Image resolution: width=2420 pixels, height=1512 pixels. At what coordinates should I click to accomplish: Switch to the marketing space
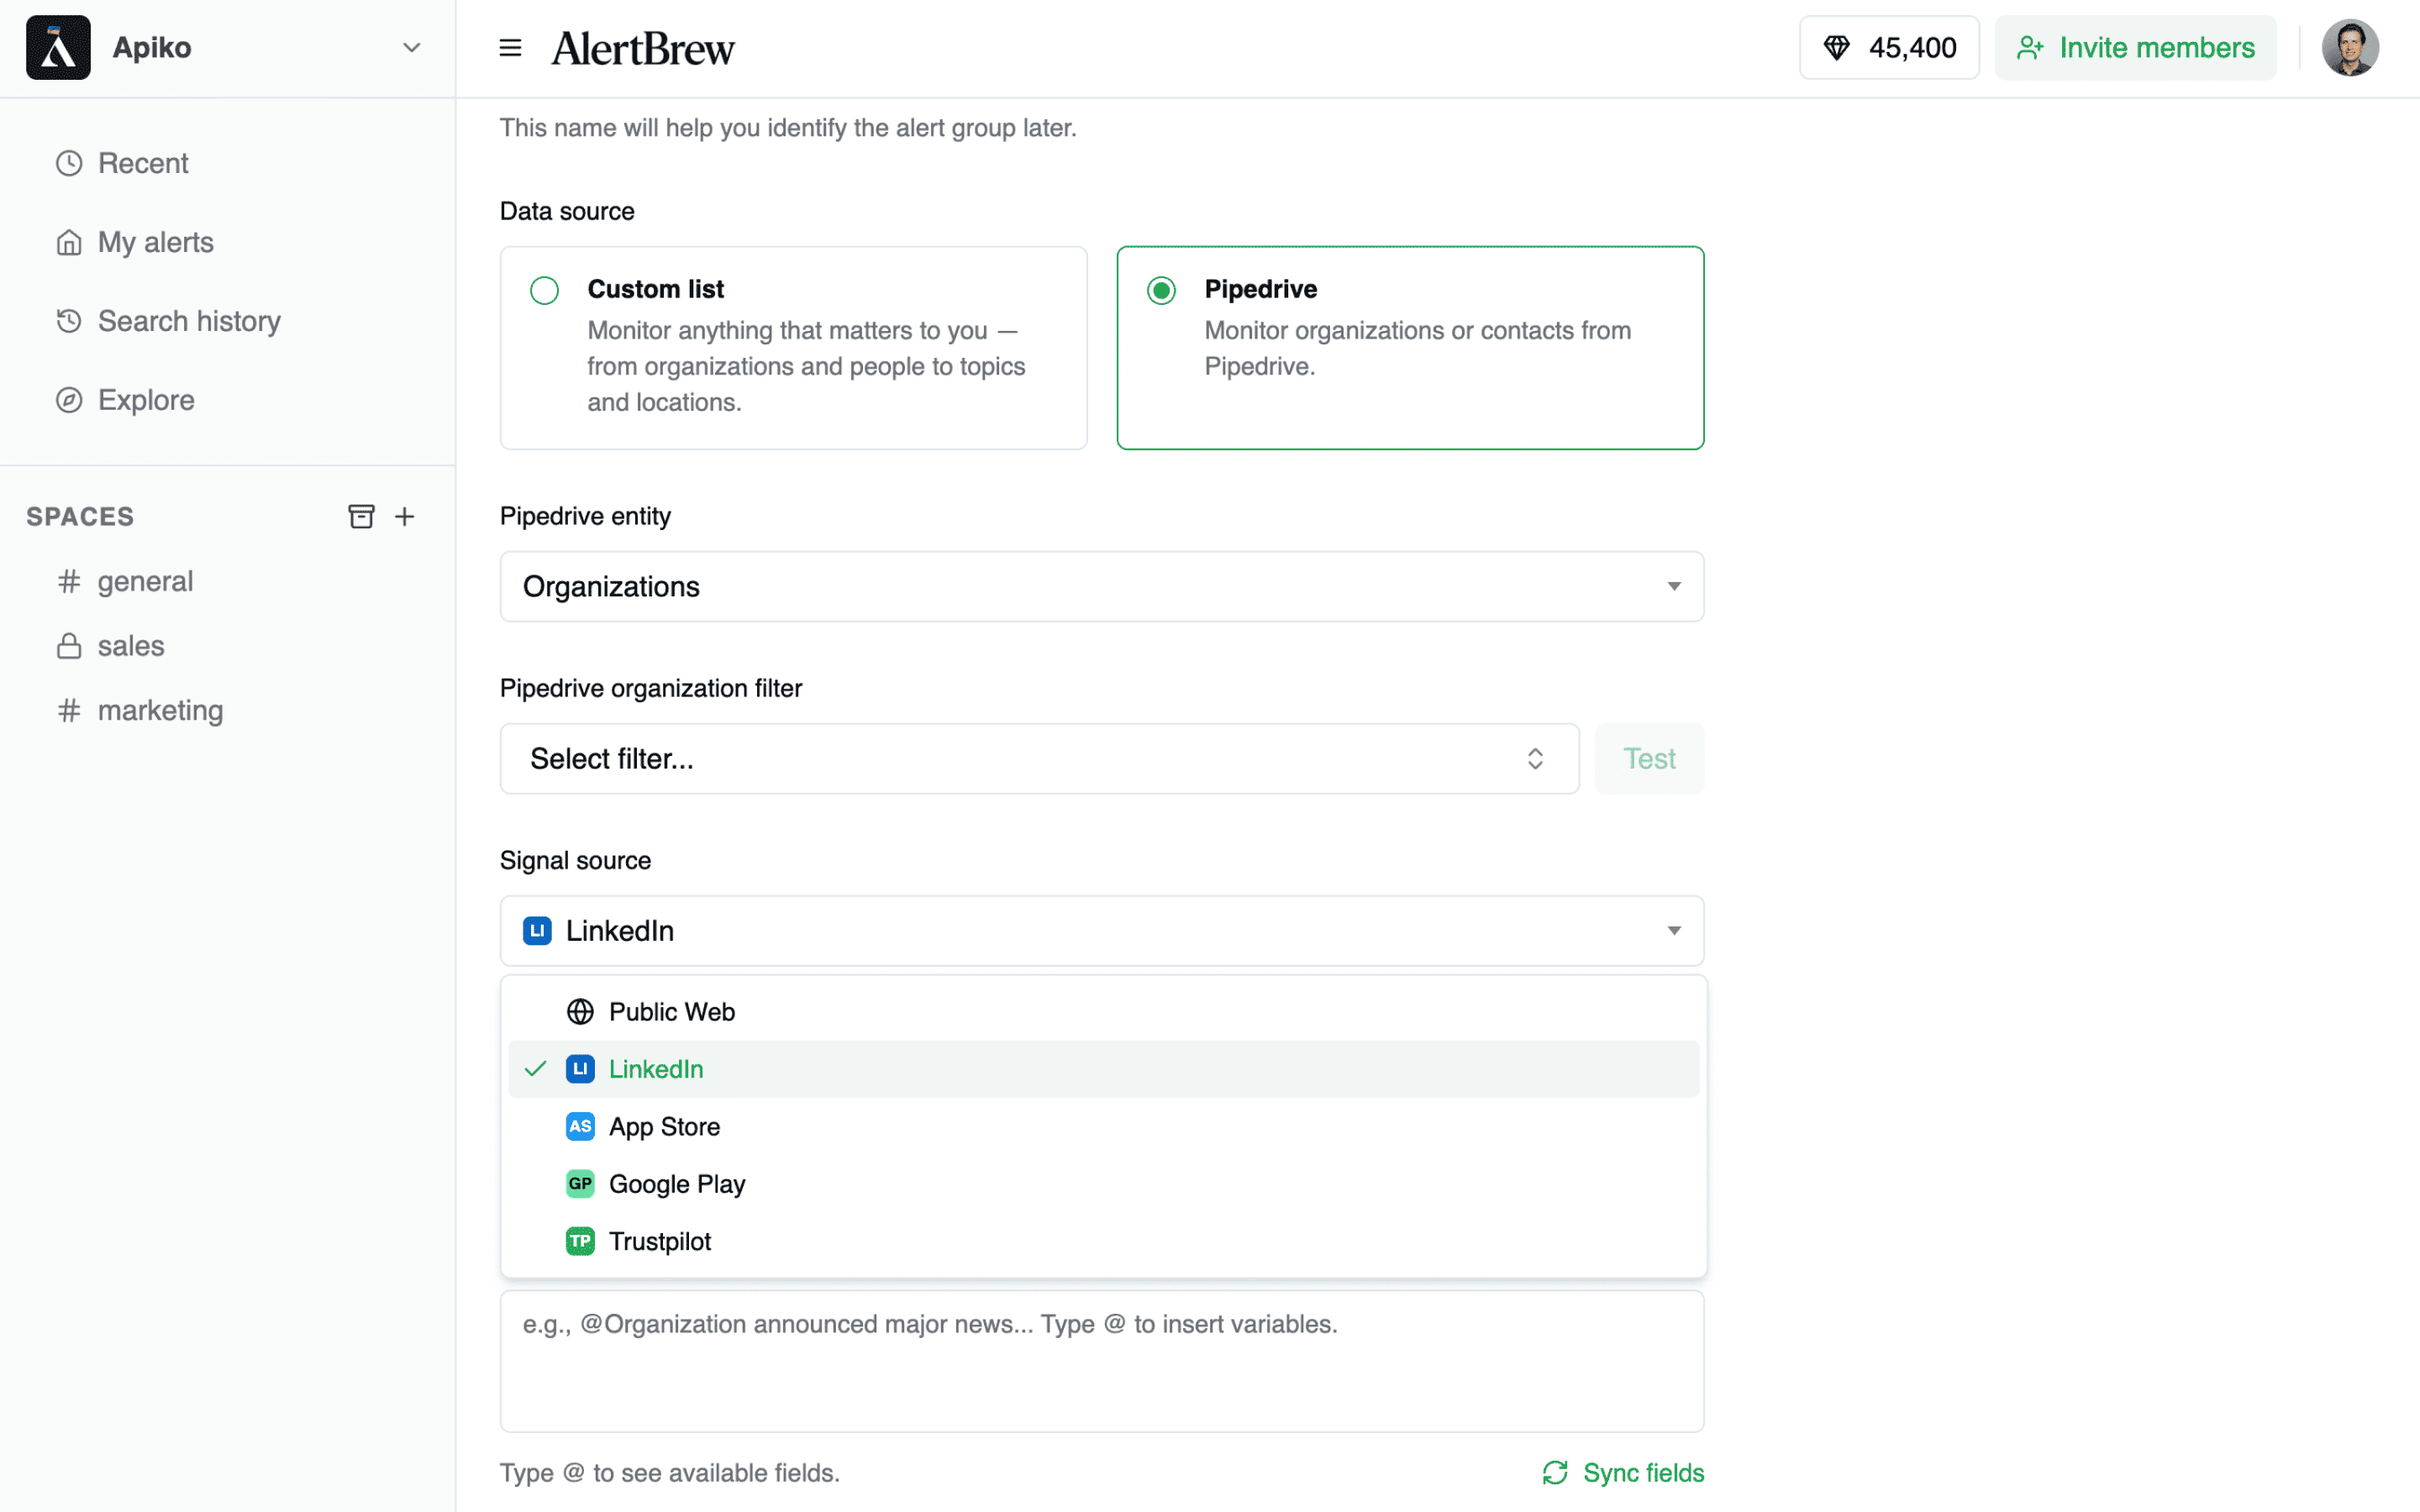(160, 710)
